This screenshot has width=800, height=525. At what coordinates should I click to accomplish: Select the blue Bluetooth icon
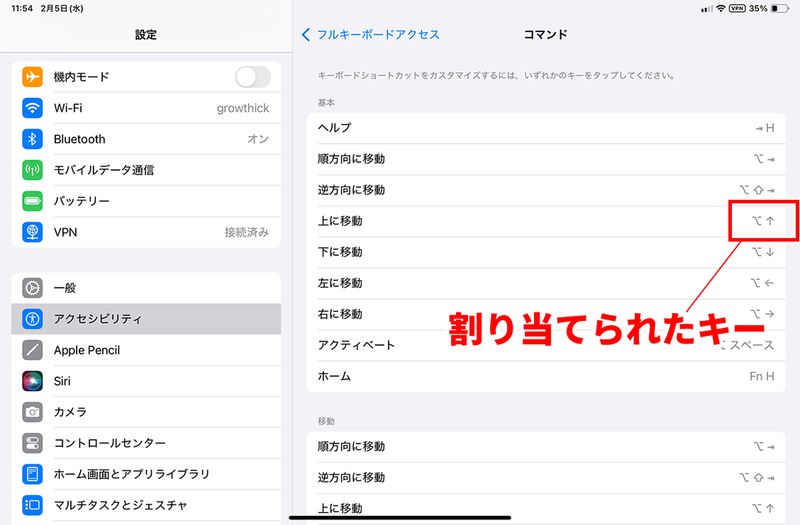click(32, 139)
